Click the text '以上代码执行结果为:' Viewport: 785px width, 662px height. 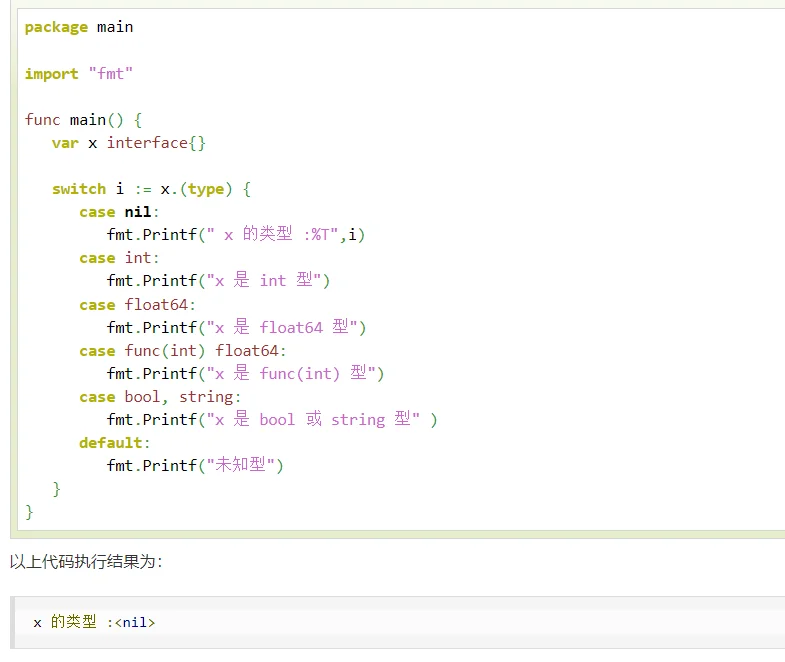point(86,562)
